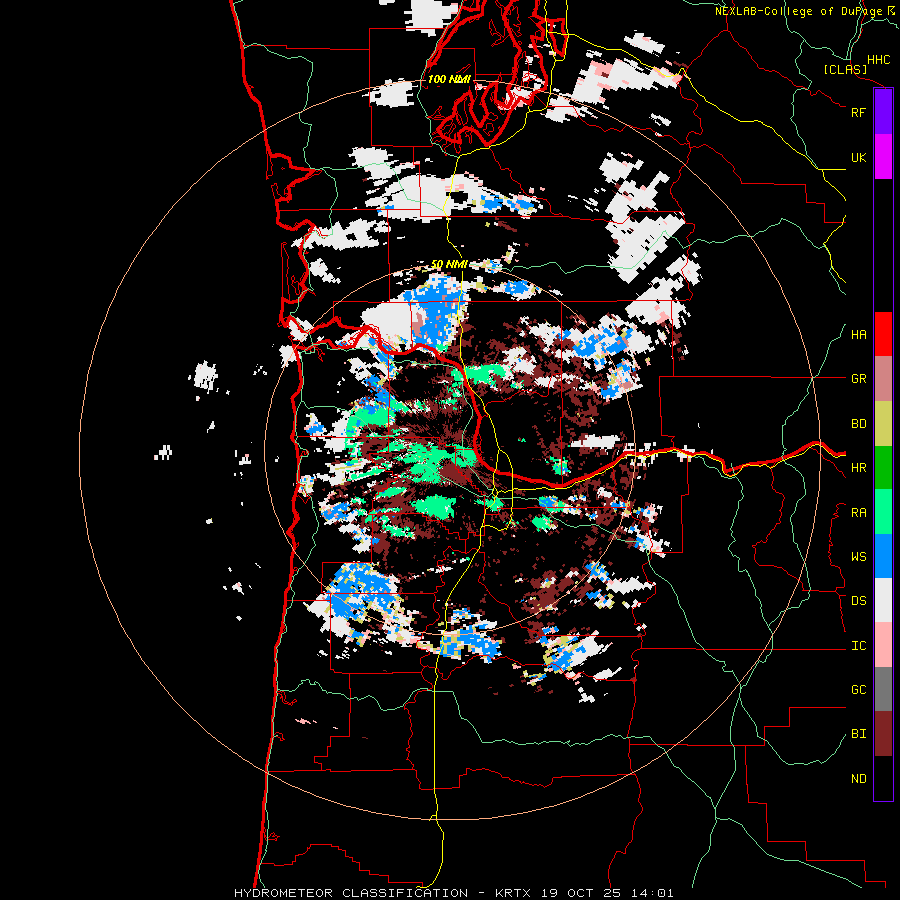Click the KRTX radar site identifier
Viewport: 900px width, 900px height.
[x=515, y=893]
